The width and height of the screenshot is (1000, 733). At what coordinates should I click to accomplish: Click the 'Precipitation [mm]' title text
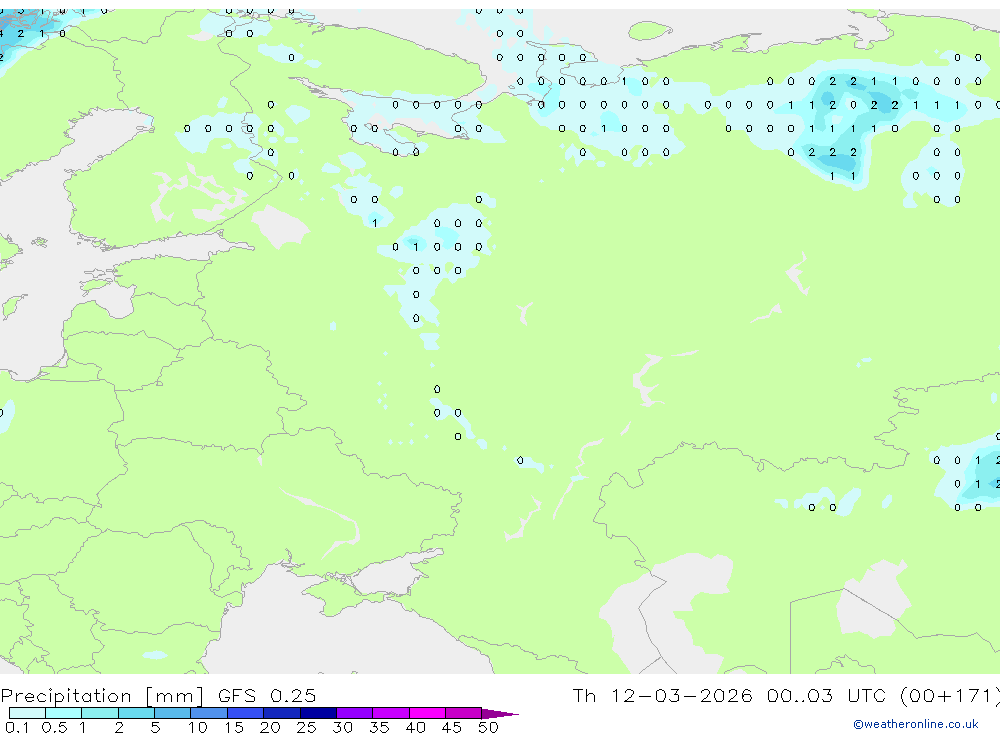[102, 696]
